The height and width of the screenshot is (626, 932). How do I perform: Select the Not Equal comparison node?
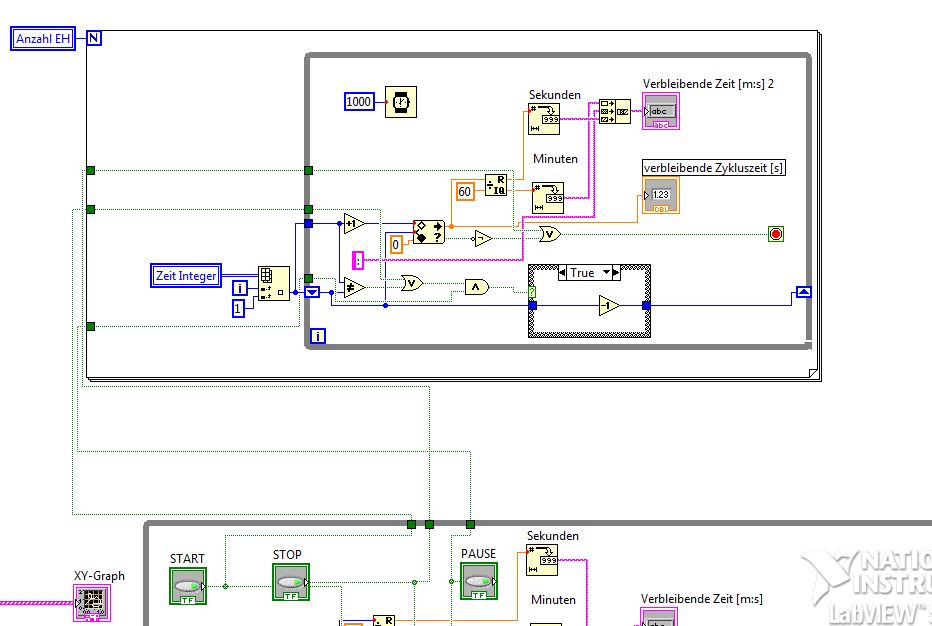[354, 288]
